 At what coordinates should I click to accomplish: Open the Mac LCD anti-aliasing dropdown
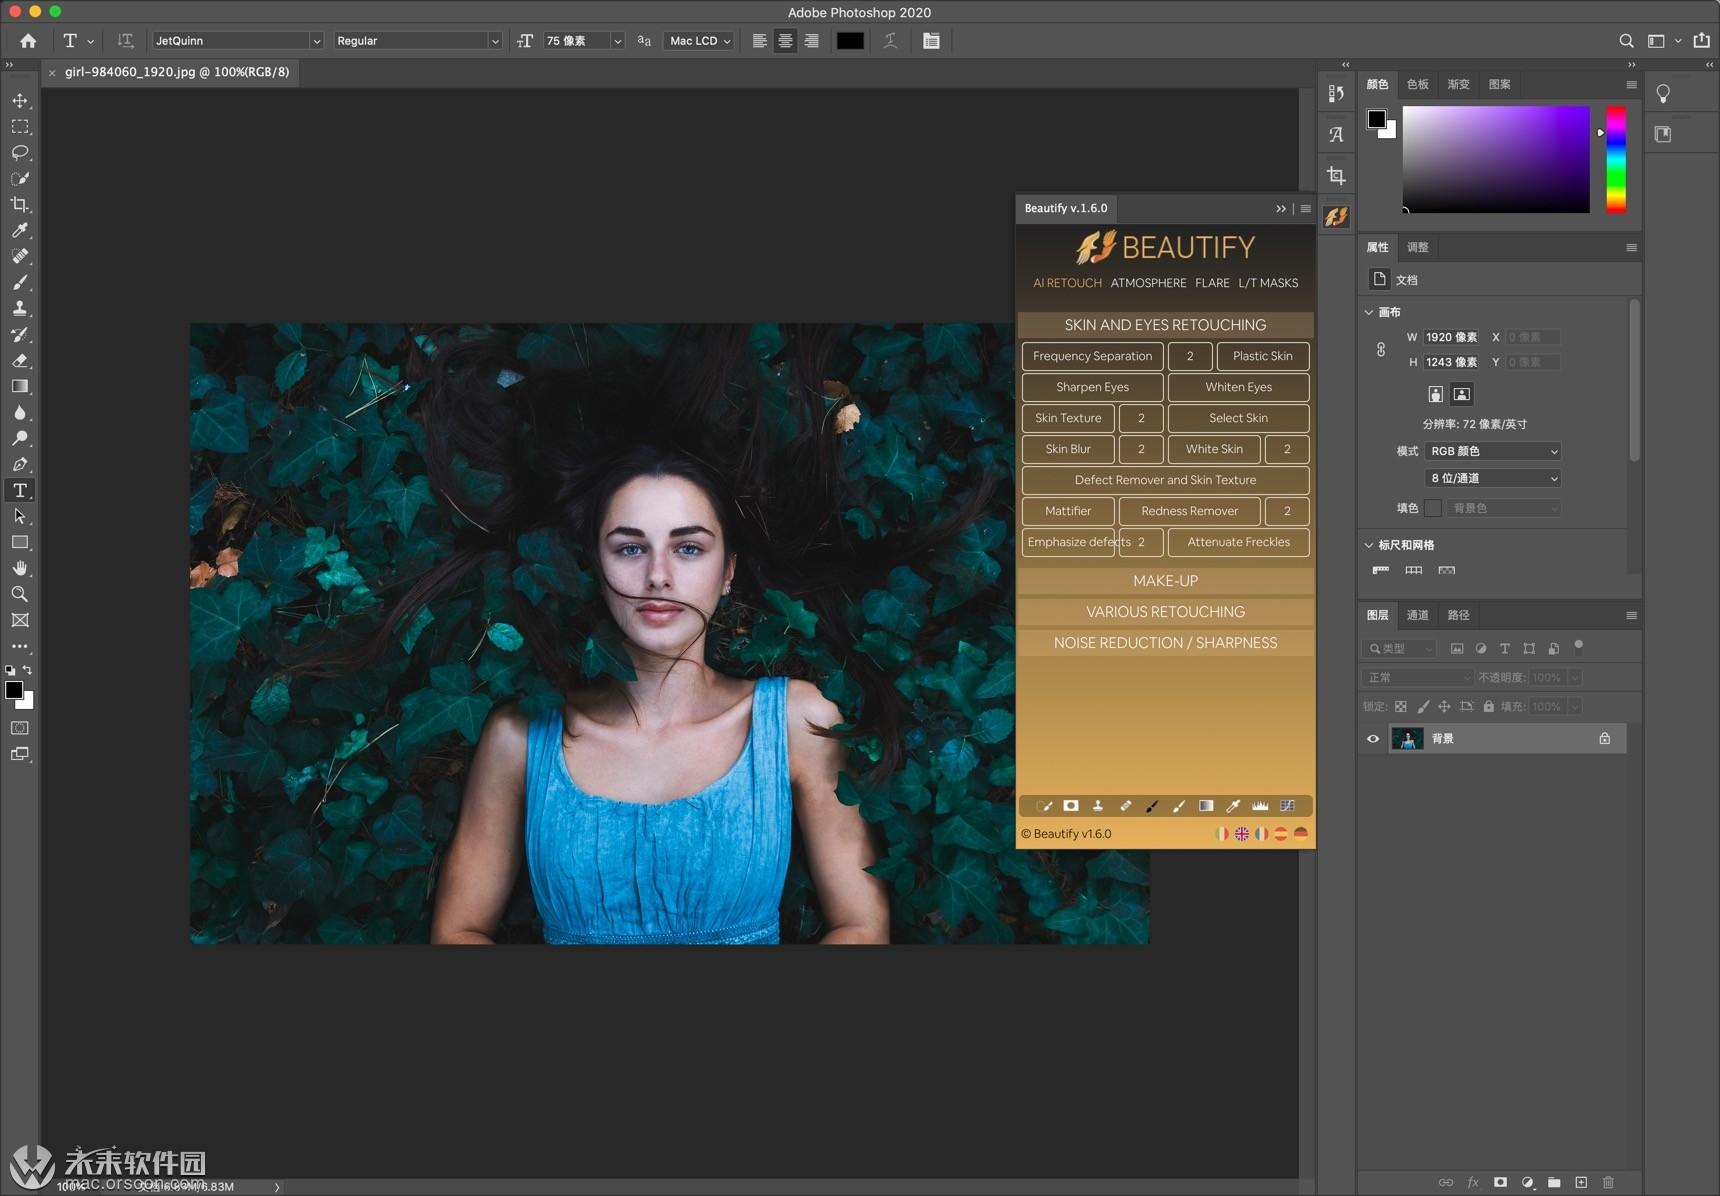point(699,41)
